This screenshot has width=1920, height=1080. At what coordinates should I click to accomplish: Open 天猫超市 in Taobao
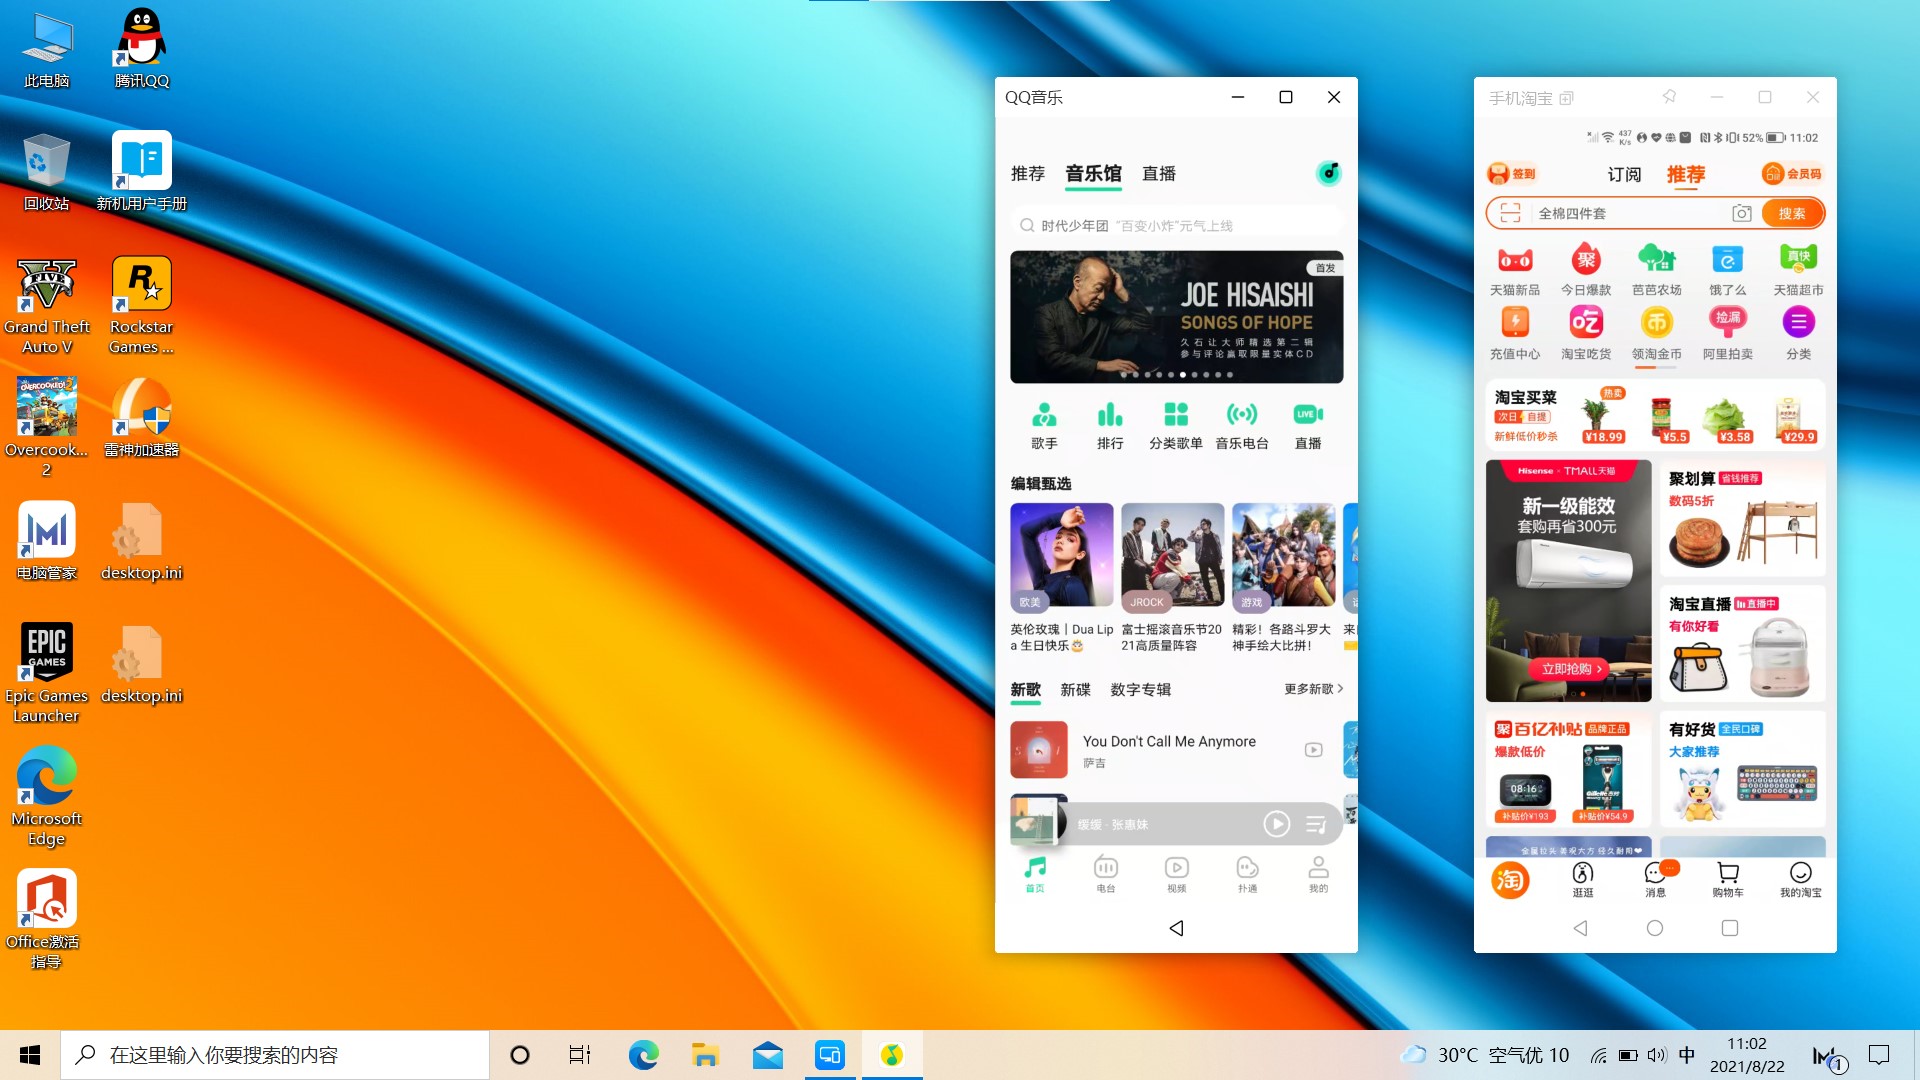pyautogui.click(x=1799, y=270)
